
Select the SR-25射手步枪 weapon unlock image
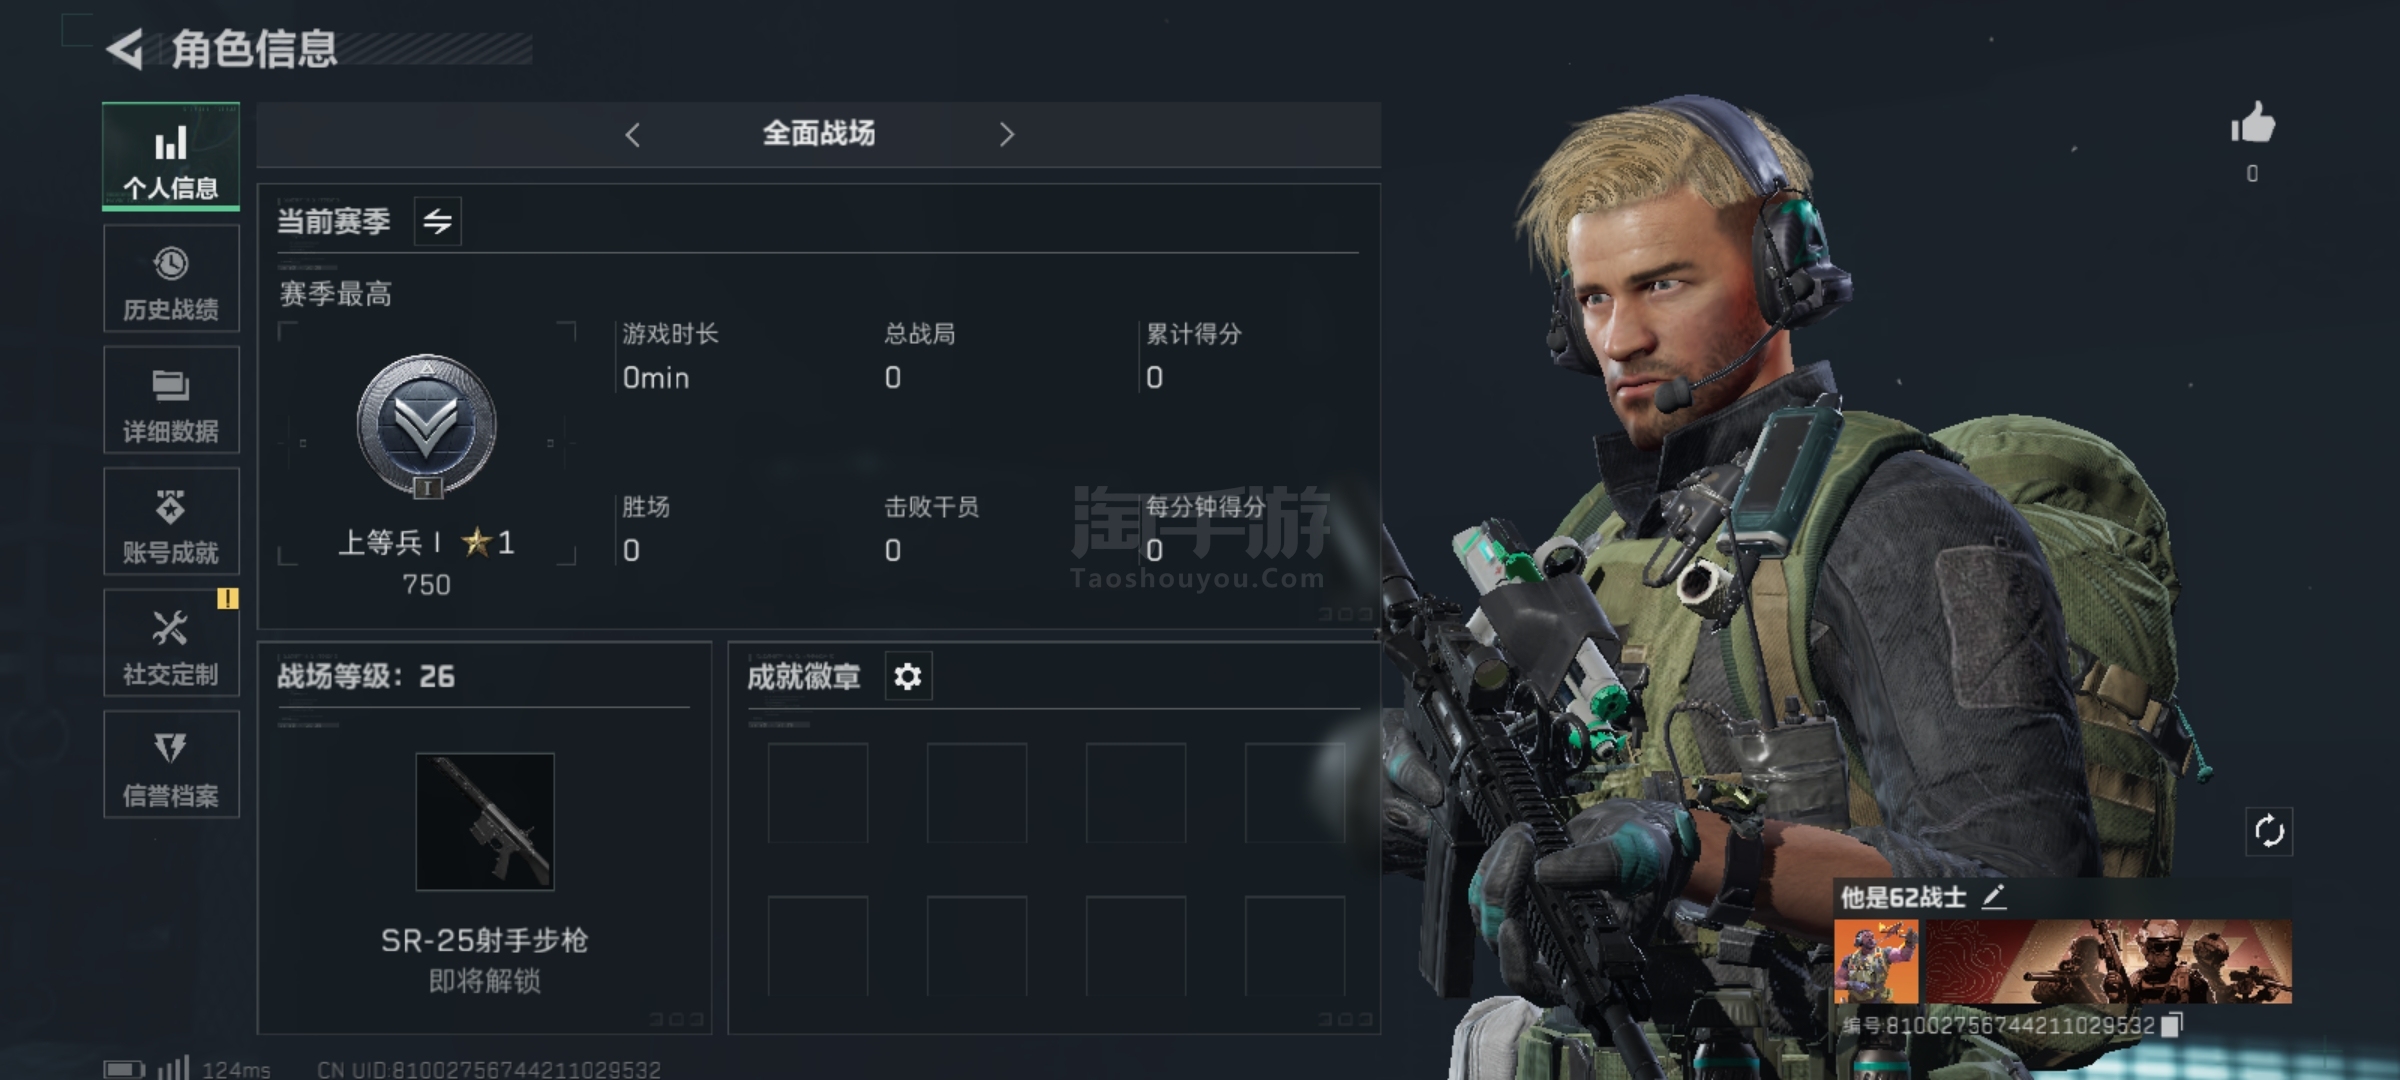(x=485, y=822)
